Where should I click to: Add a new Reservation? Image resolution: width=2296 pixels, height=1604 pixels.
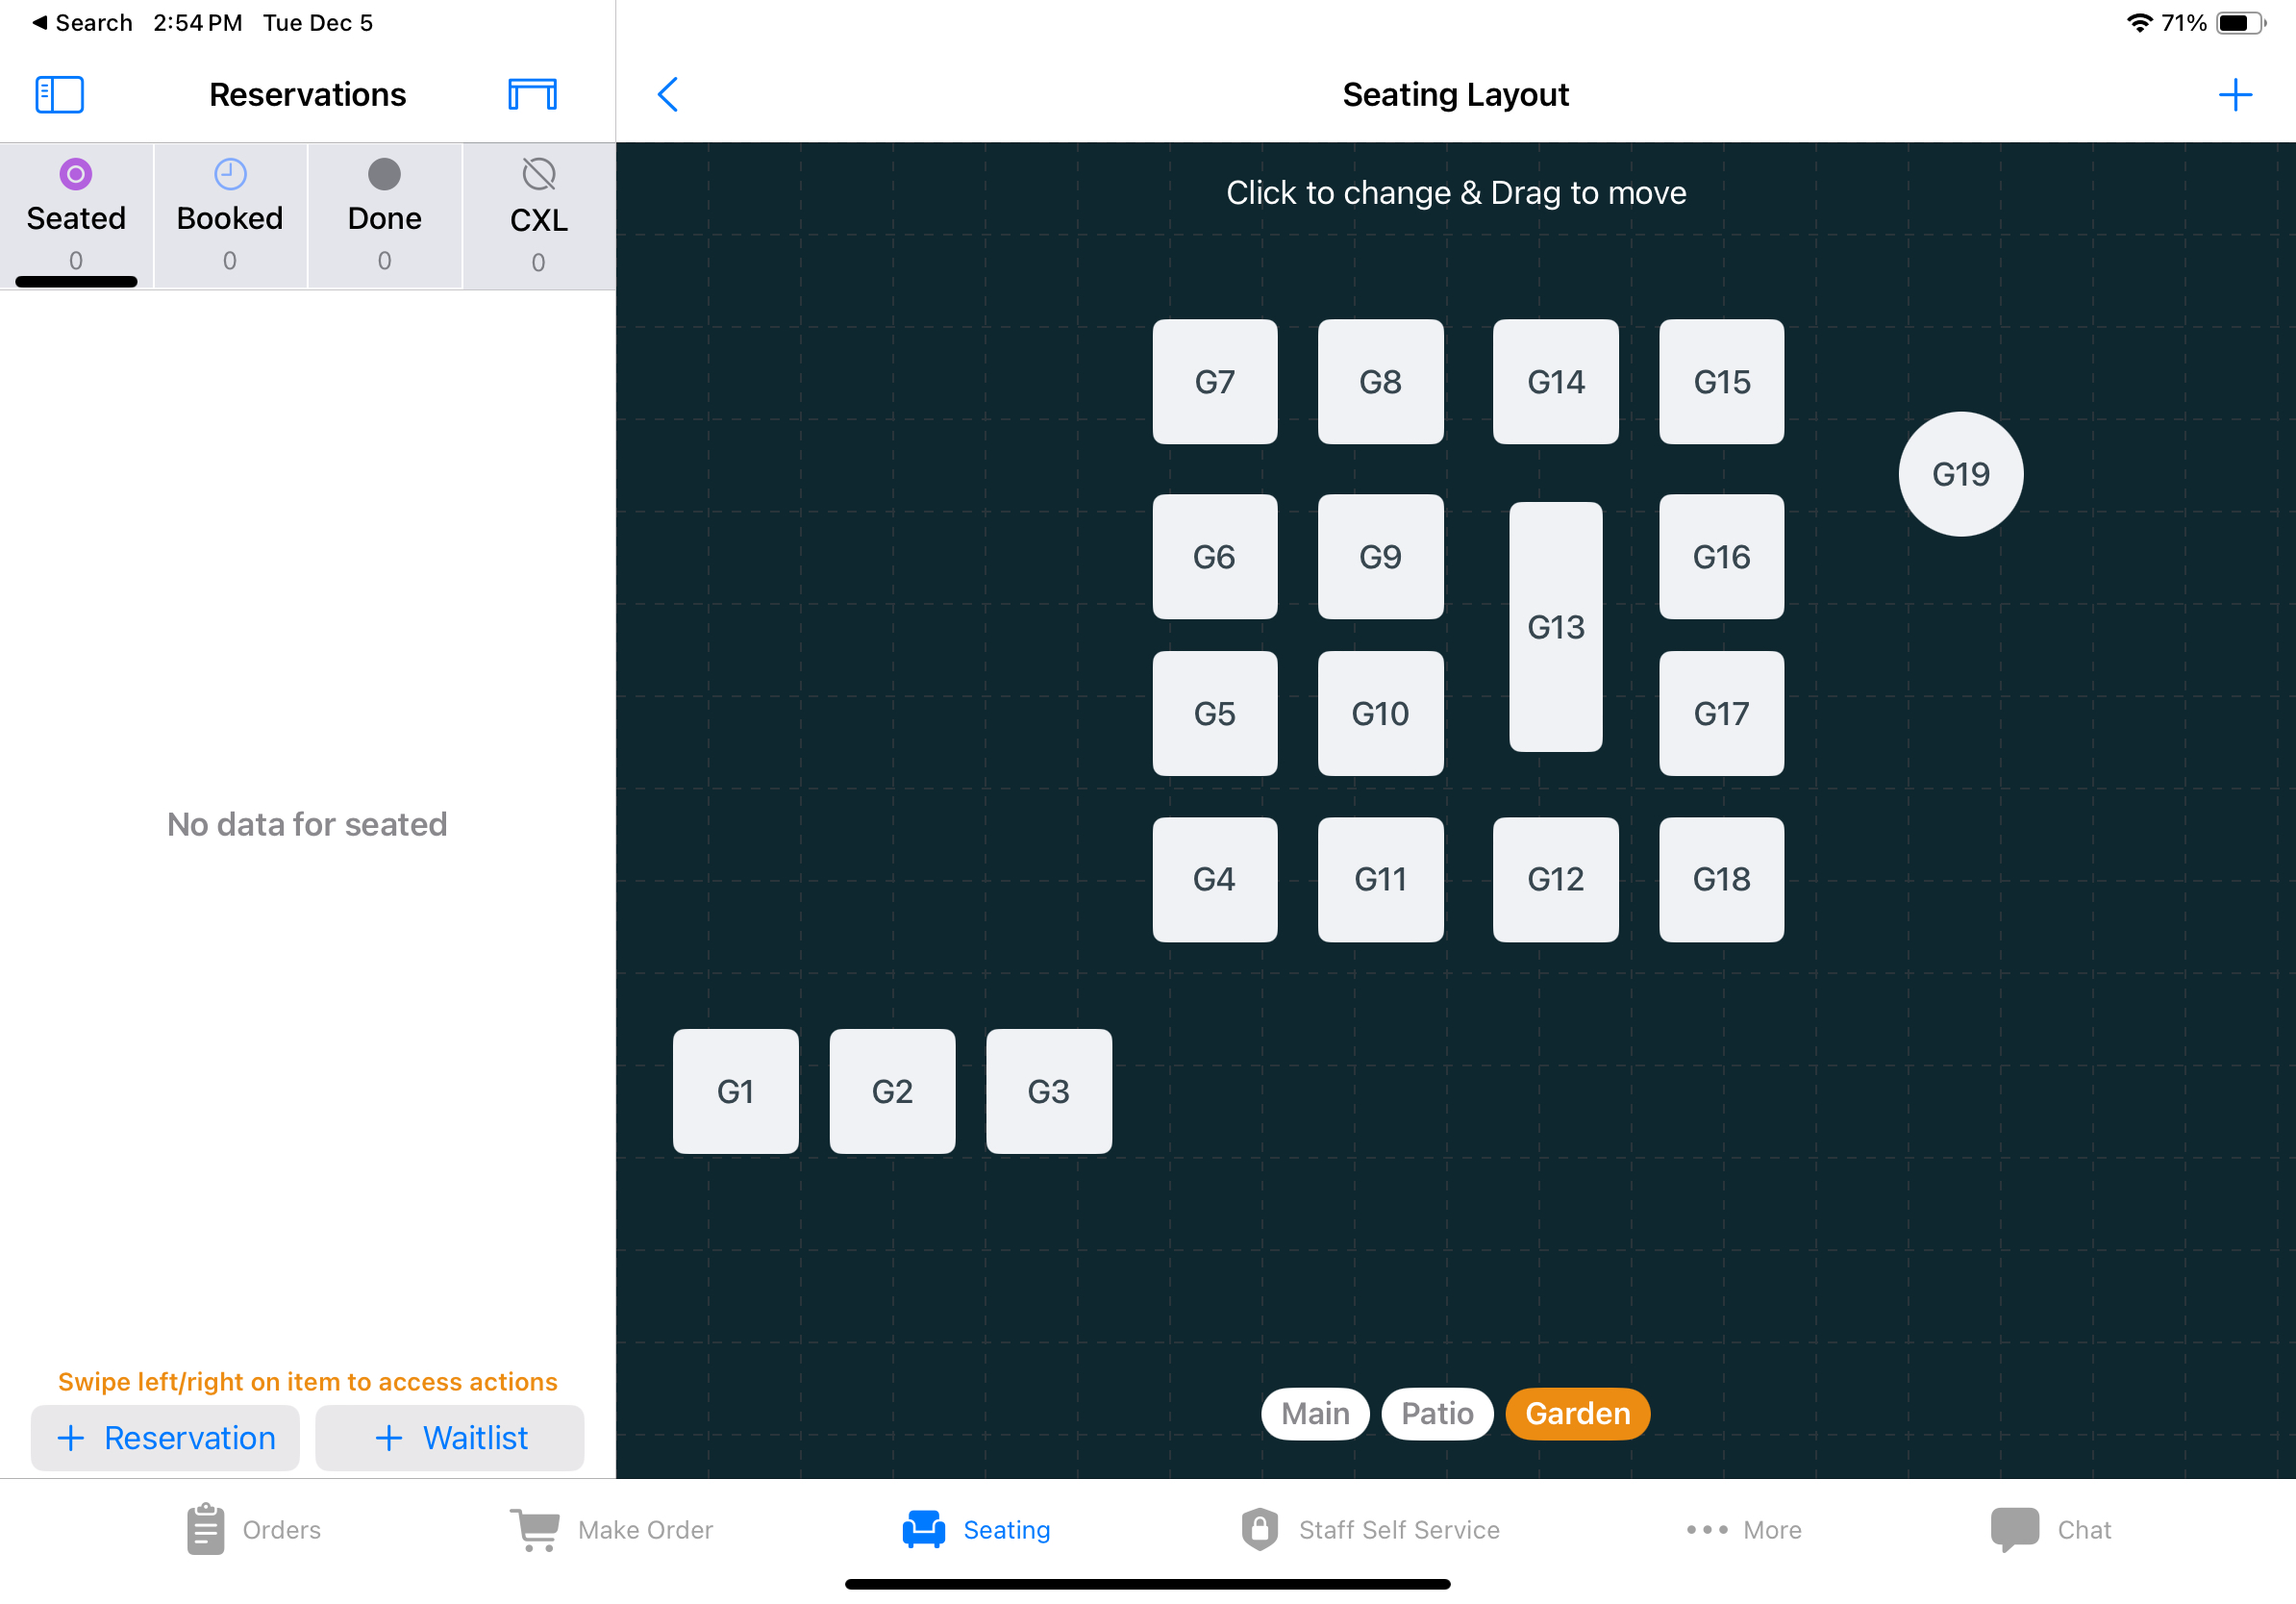click(x=165, y=1437)
